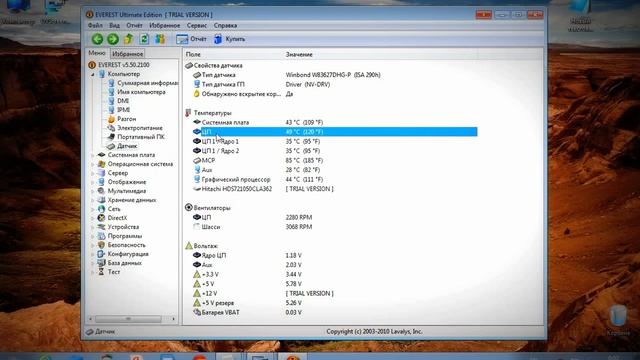Click the Refresh toolbar icon
The height and width of the screenshot is (360, 640).
point(144,39)
